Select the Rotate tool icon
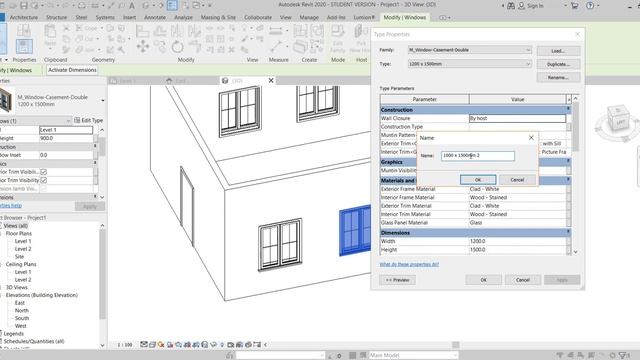Viewport: 640px width, 360px height. pyautogui.click(x=177, y=47)
